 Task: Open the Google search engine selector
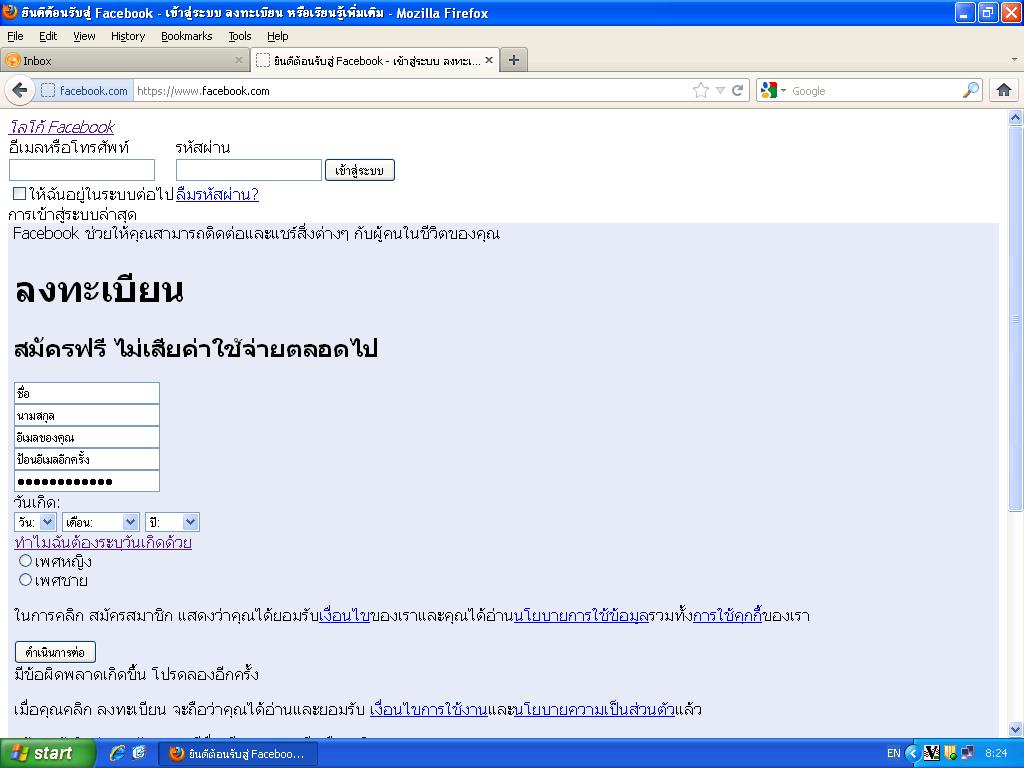(x=773, y=91)
